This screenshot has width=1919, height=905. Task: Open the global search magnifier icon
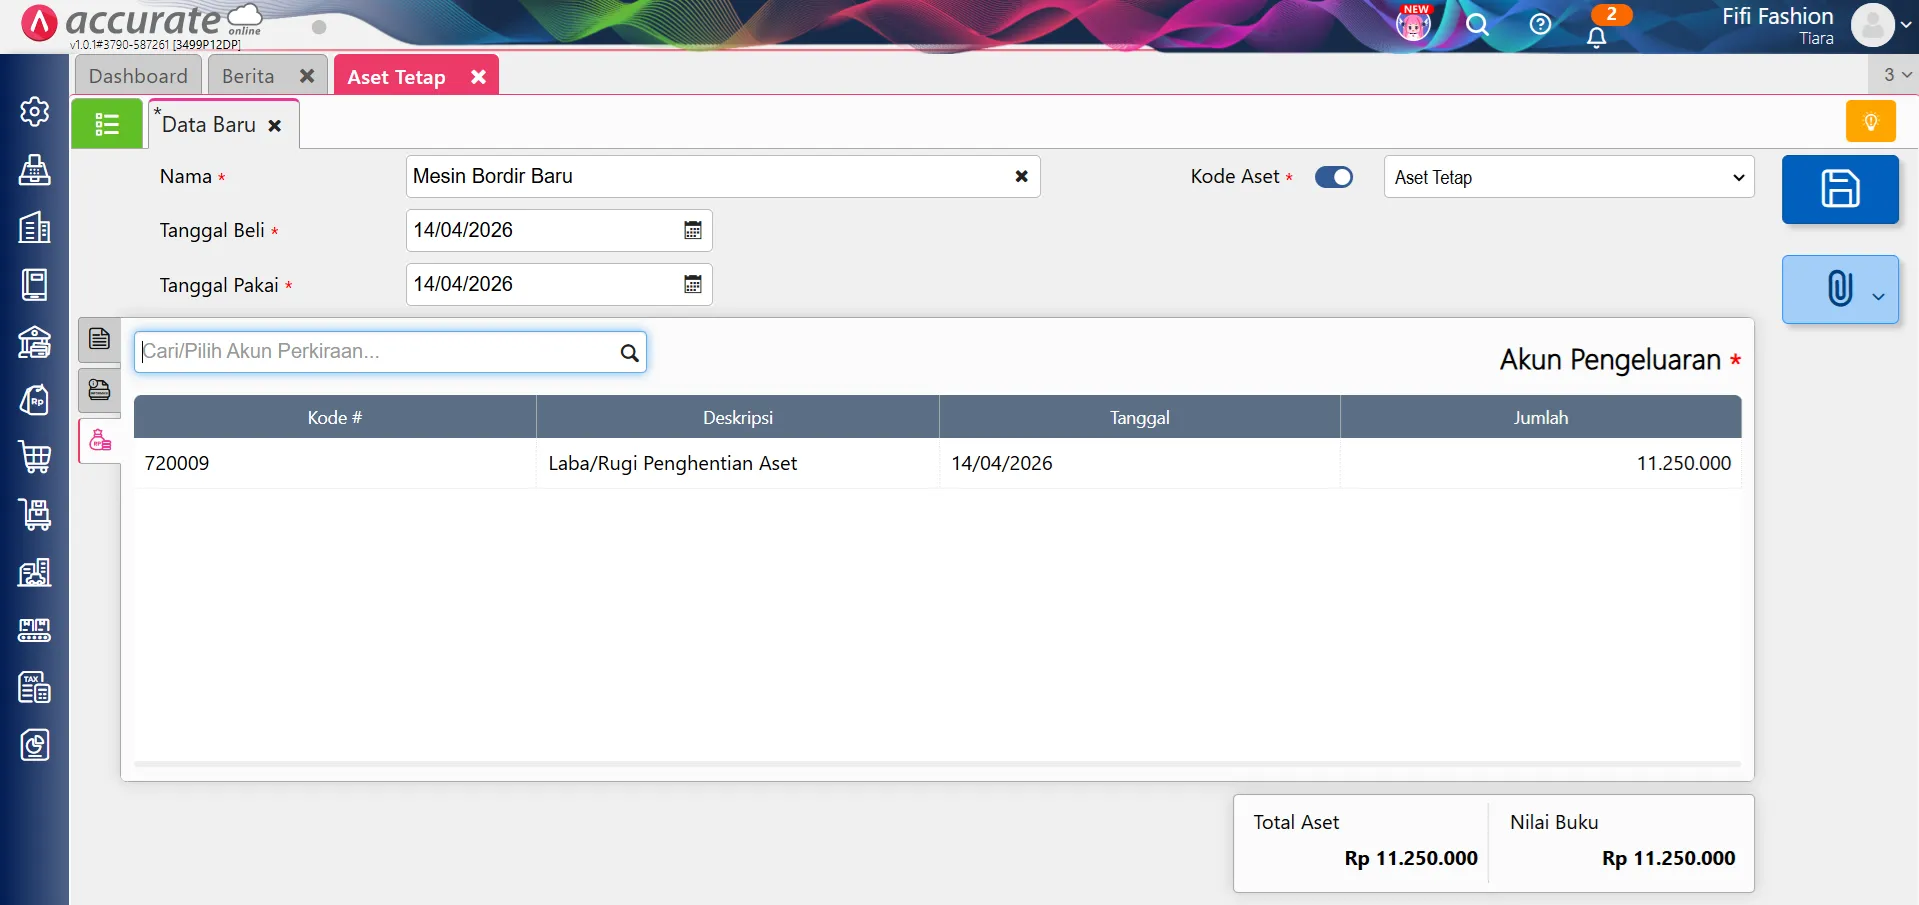[x=1477, y=25]
